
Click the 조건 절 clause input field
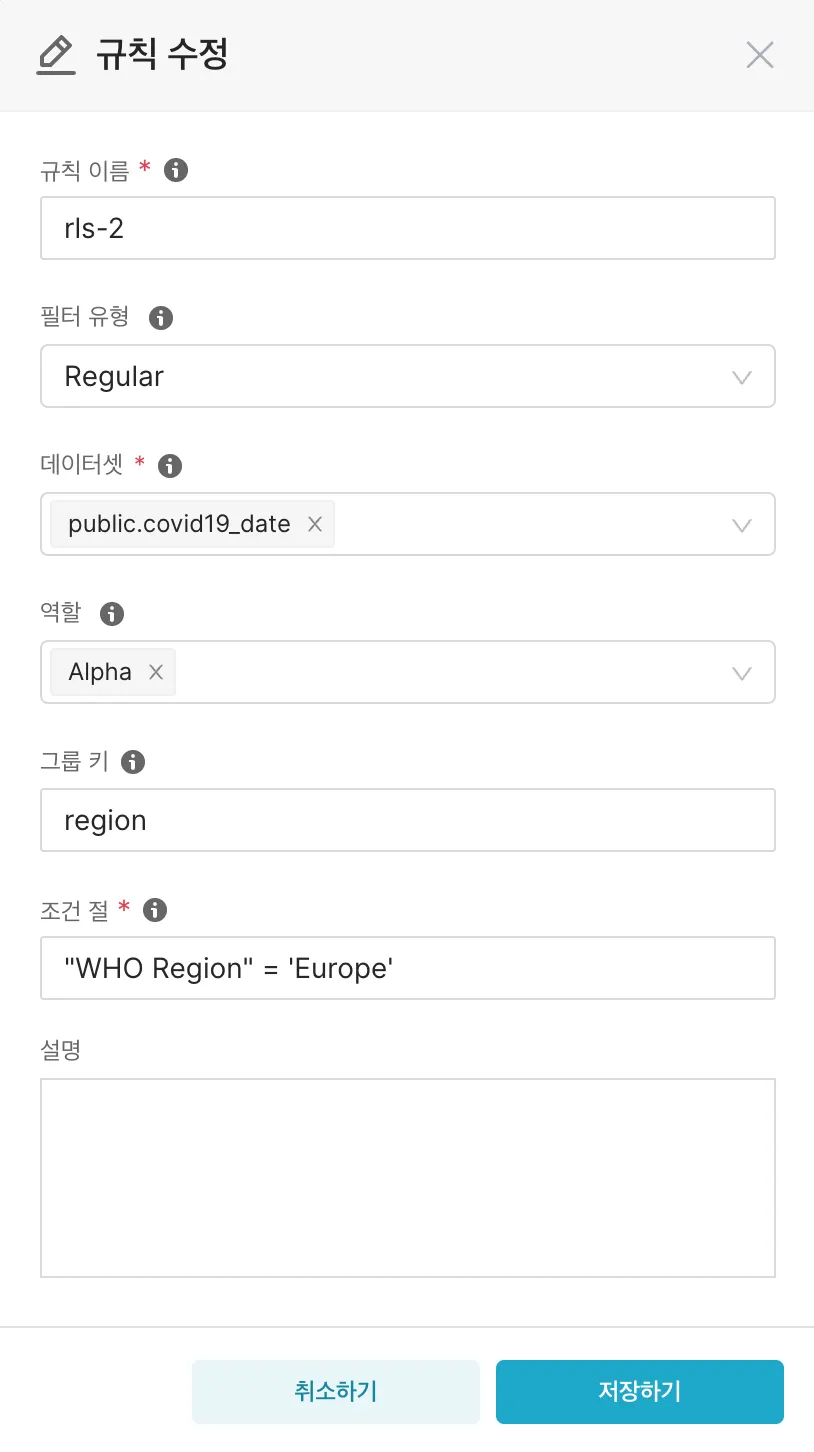click(407, 968)
